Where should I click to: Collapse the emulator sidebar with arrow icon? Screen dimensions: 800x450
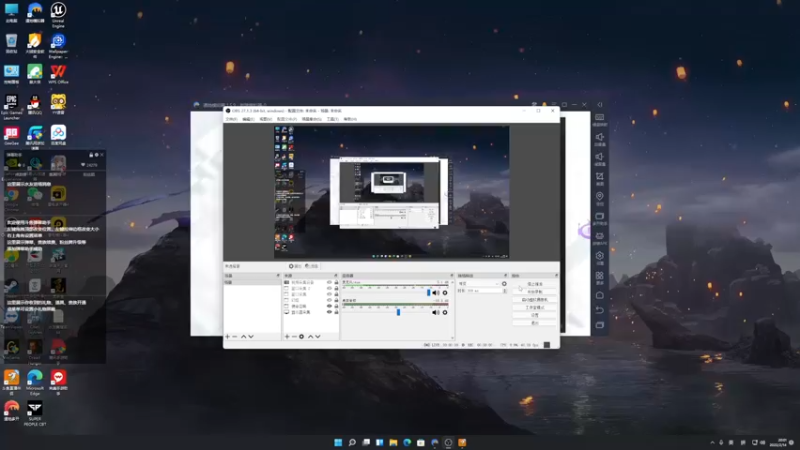pos(599,105)
